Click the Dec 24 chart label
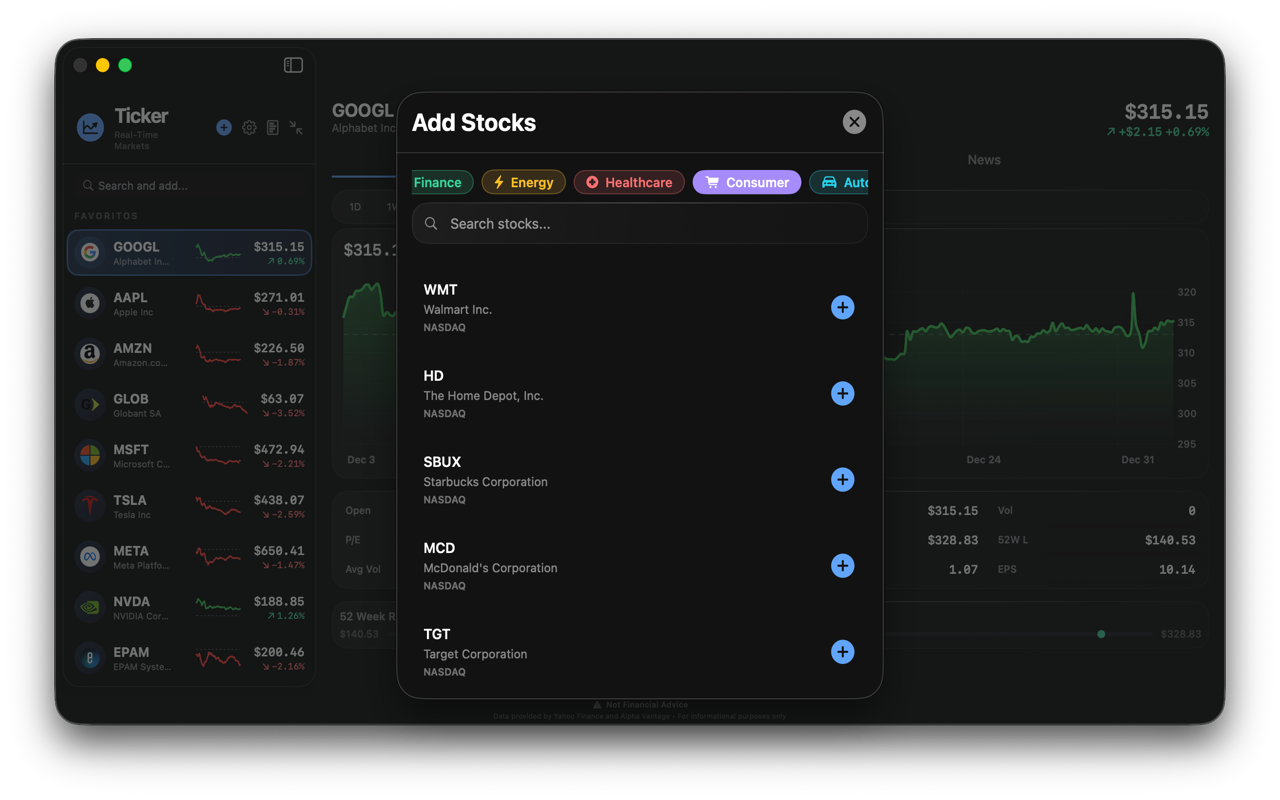Viewport: 1280px width, 800px height. tap(983, 460)
